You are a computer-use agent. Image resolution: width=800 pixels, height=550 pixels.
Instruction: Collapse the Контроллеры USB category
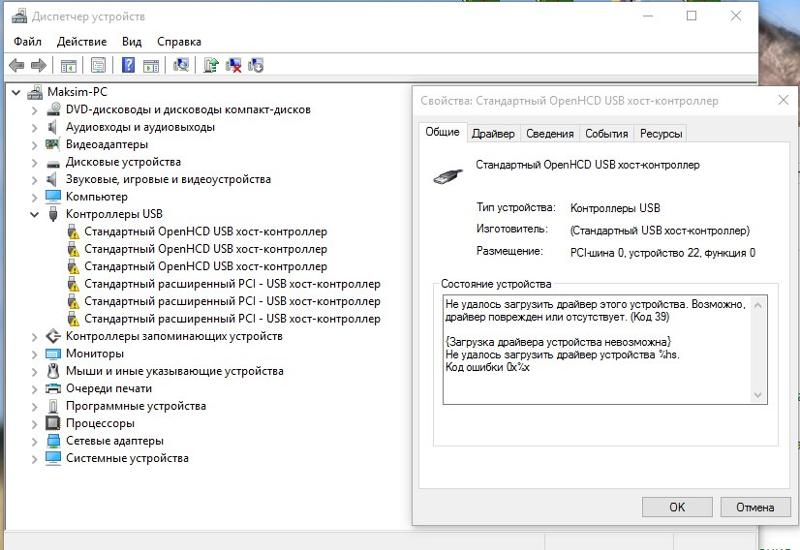[x=34, y=214]
